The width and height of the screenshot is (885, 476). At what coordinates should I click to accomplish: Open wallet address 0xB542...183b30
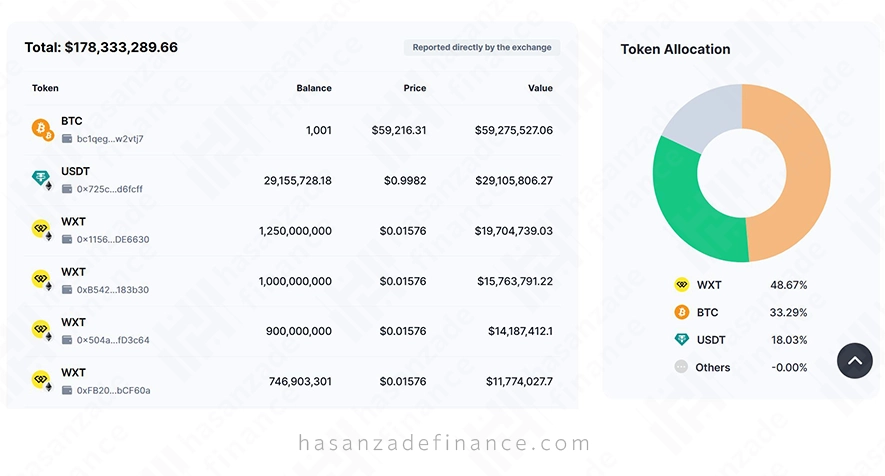pyautogui.click(x=113, y=290)
